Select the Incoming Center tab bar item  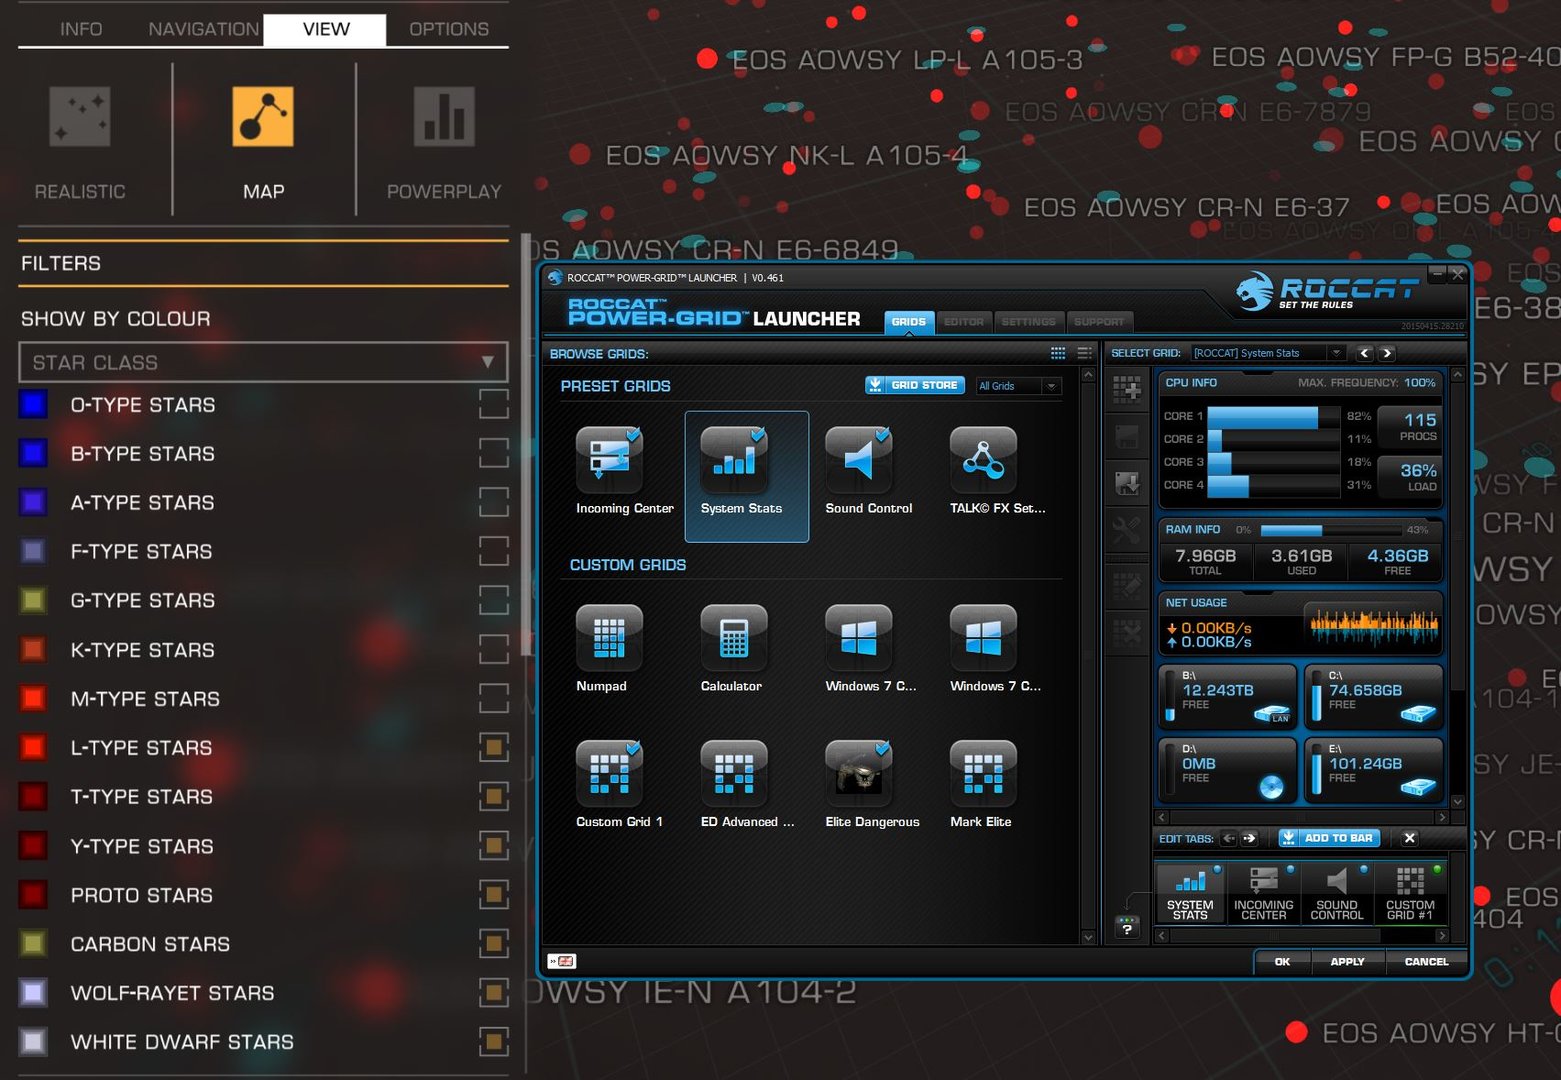point(1263,893)
